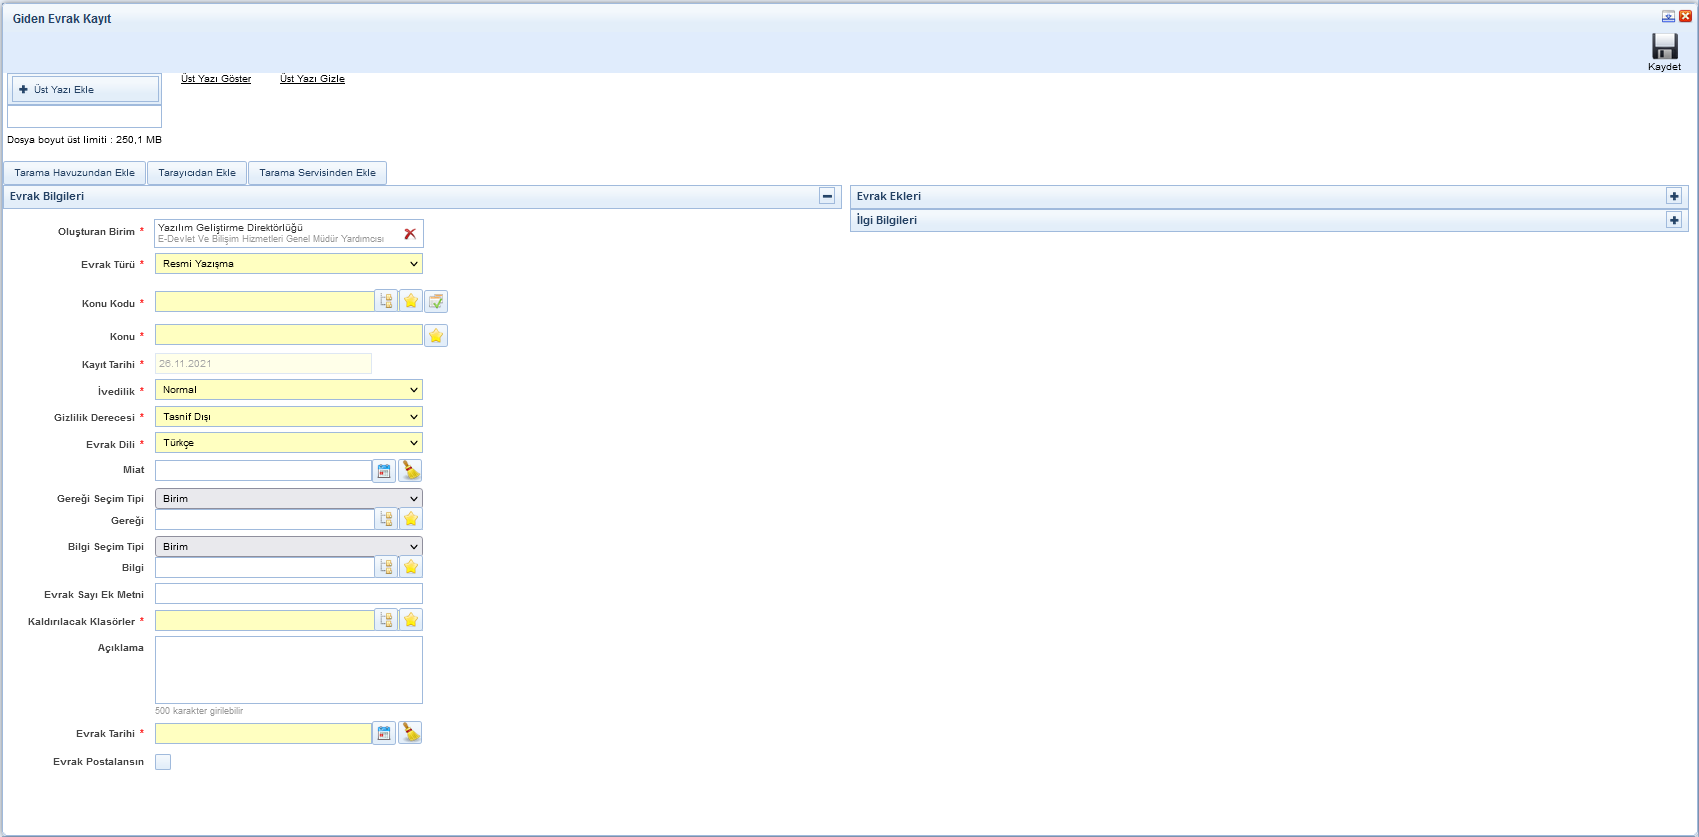Open the Gizlilik Derecesi dropdown

(x=288, y=417)
